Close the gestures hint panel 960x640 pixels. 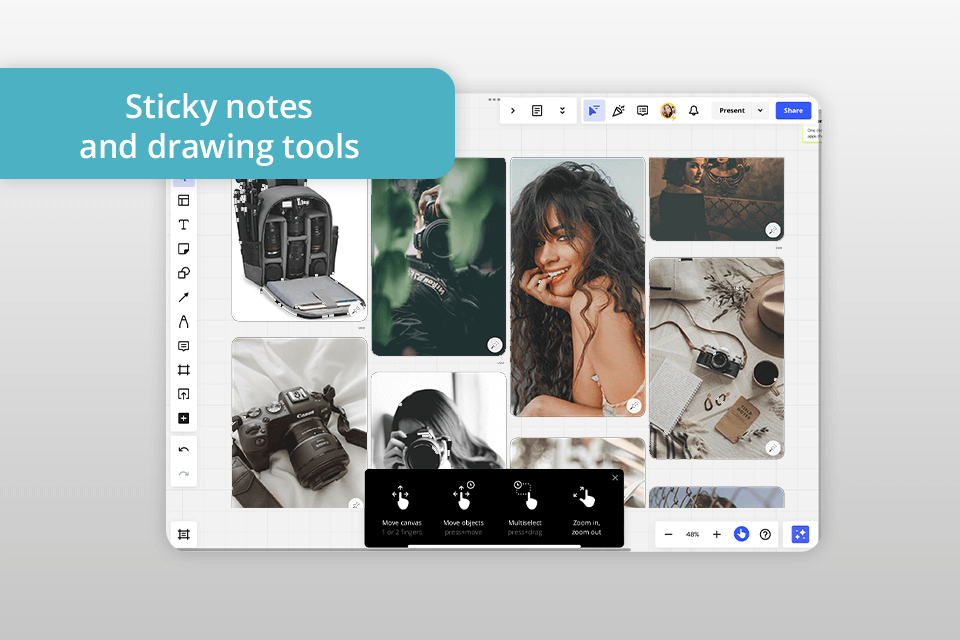[615, 478]
